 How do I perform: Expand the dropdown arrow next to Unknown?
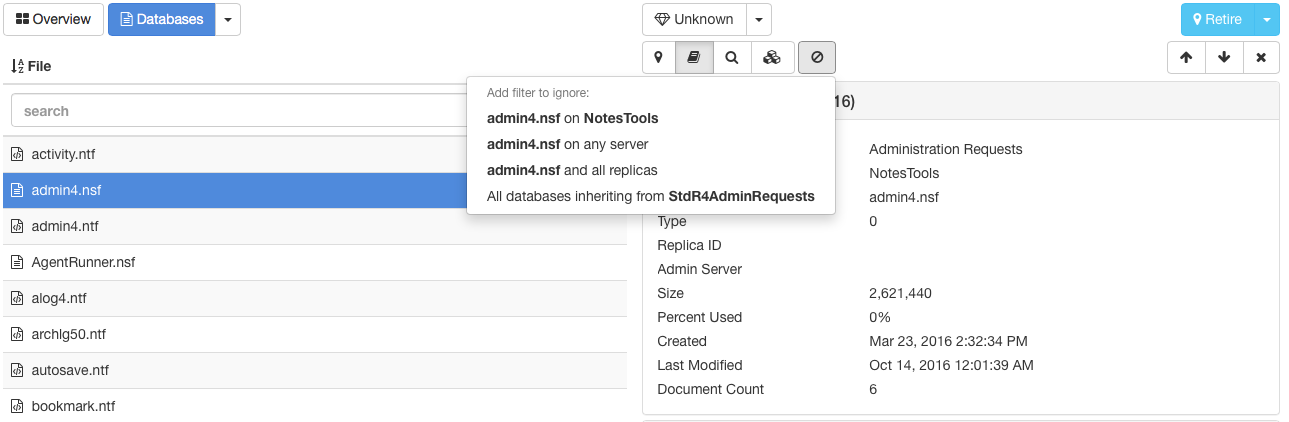(x=759, y=19)
